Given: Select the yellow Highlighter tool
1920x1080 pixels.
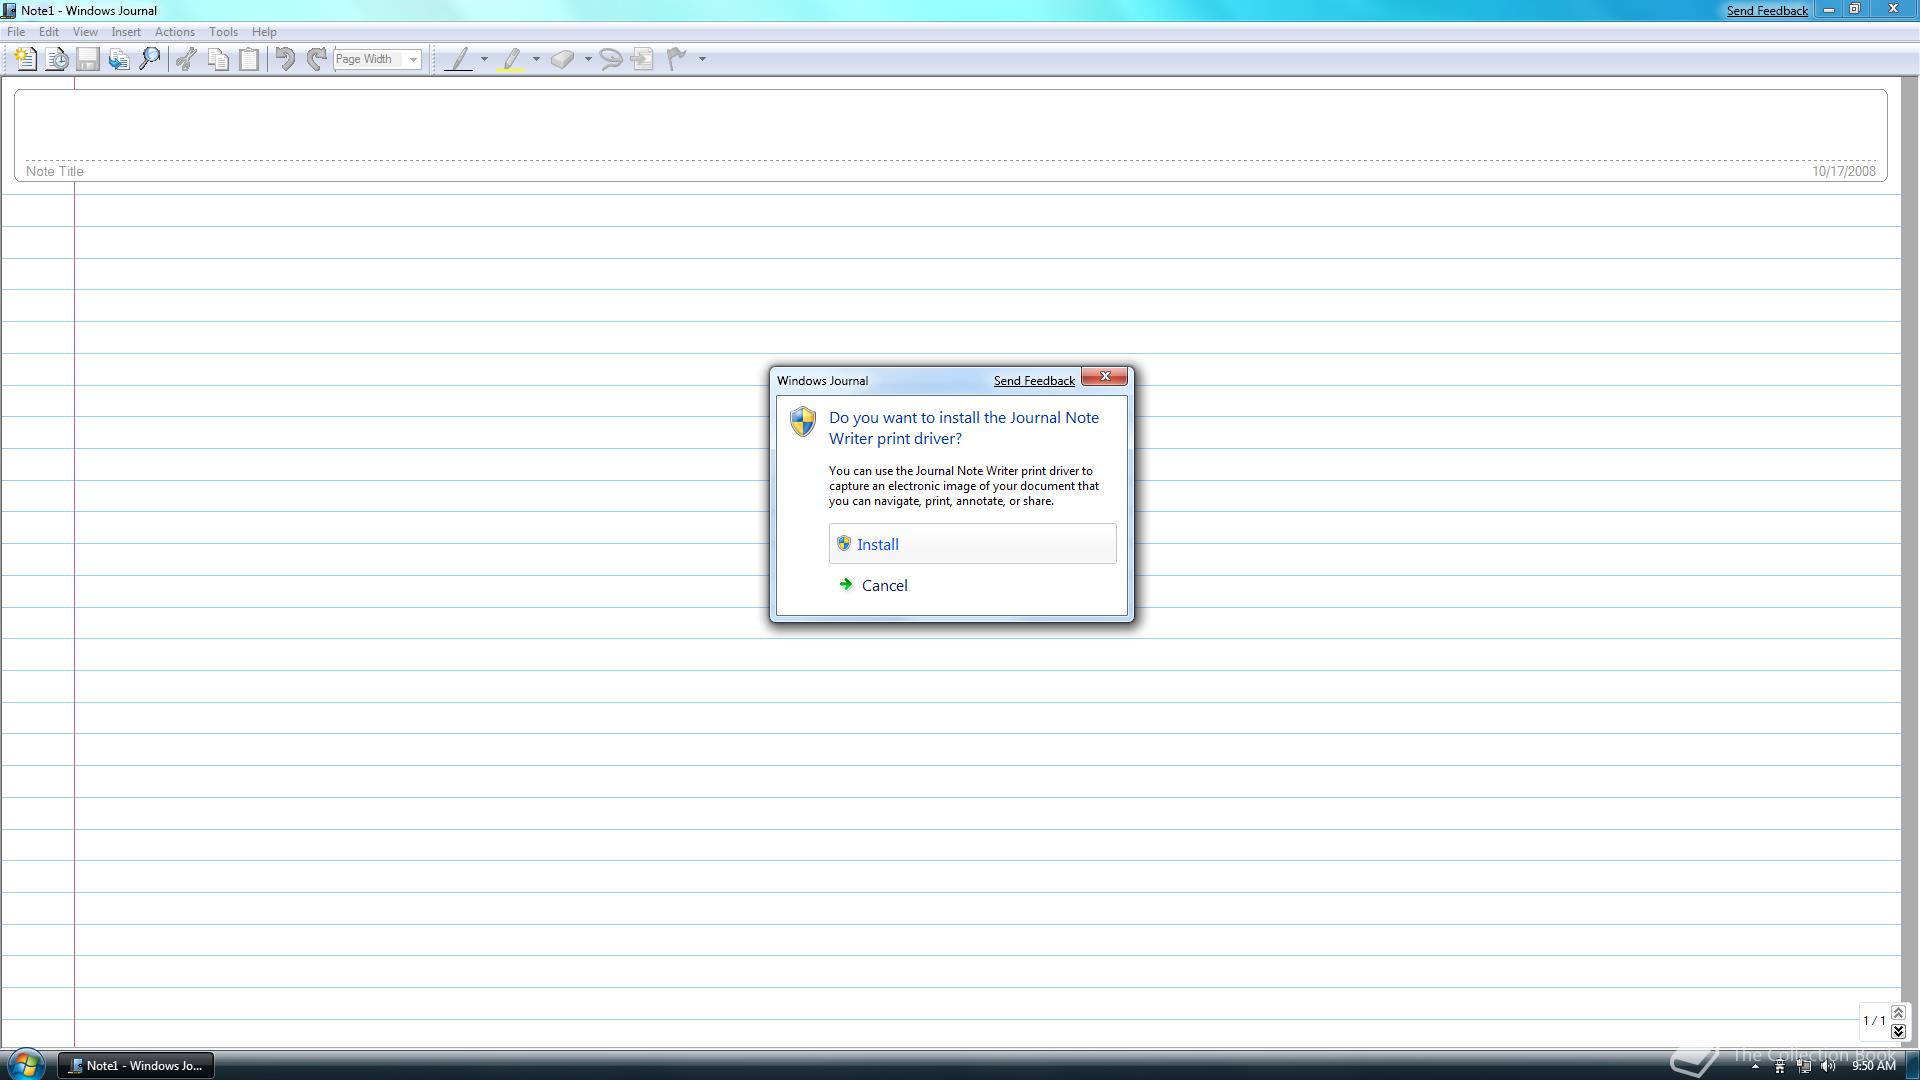Looking at the screenshot, I should pos(511,59).
